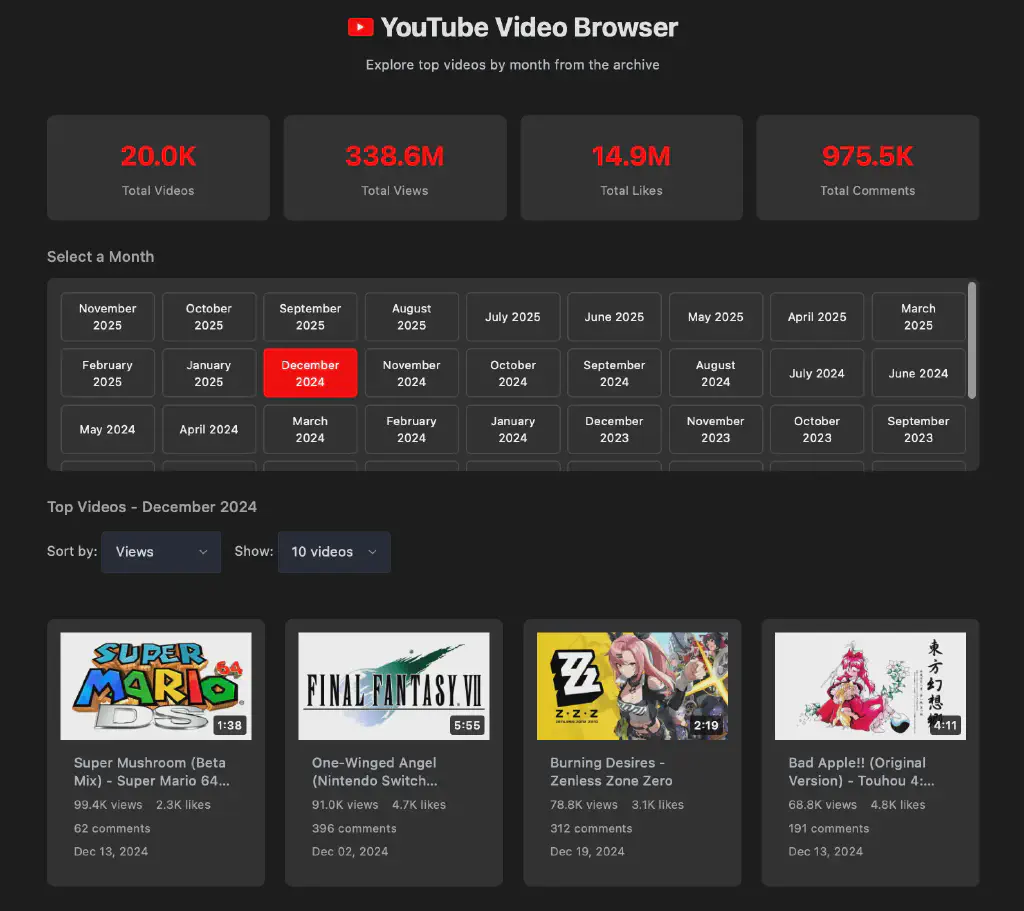1024x911 pixels.
Task: Click the One-Winged Angel video thumbnail
Action: click(393, 686)
